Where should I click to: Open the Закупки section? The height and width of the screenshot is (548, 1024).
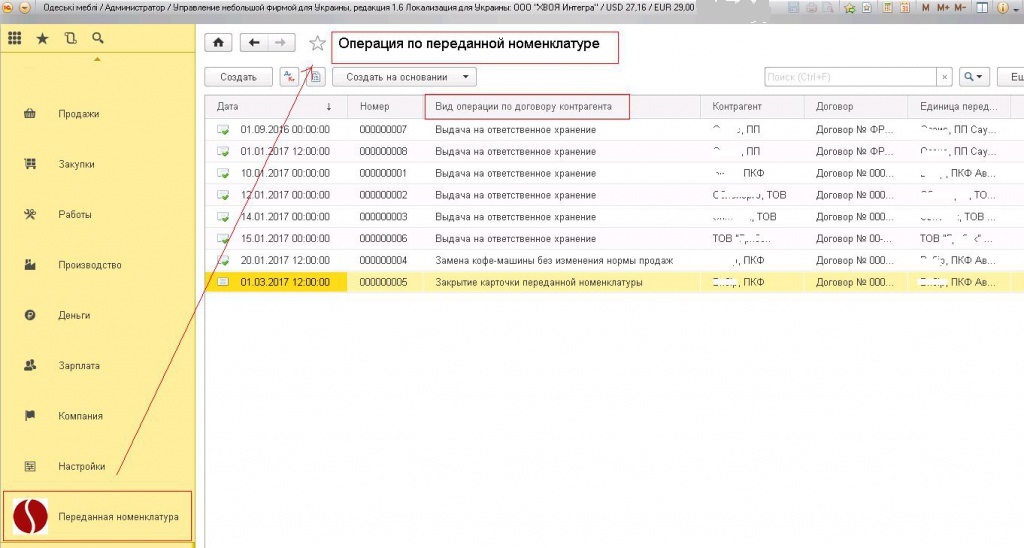tap(76, 164)
